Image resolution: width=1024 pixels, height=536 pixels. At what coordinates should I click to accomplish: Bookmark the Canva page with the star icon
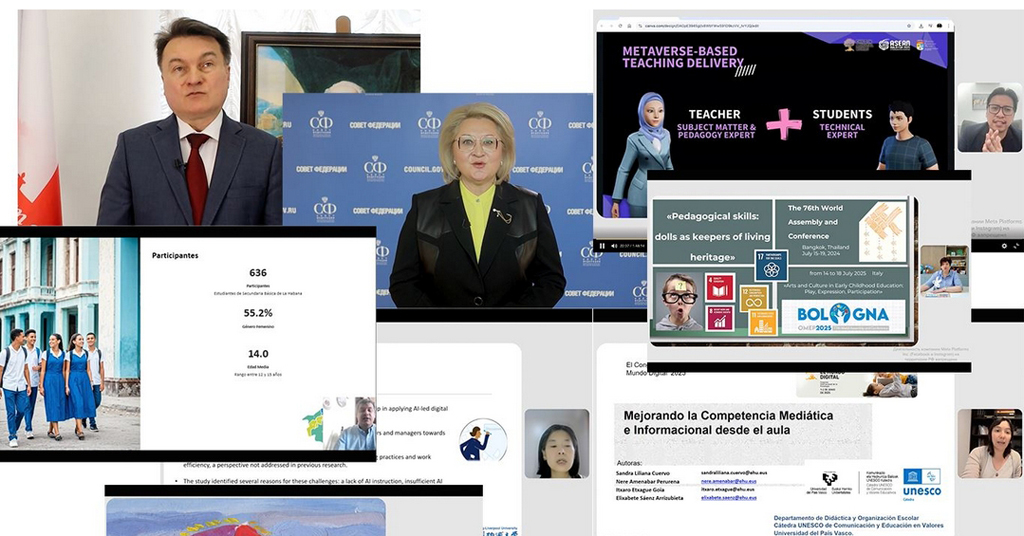[x=908, y=25]
